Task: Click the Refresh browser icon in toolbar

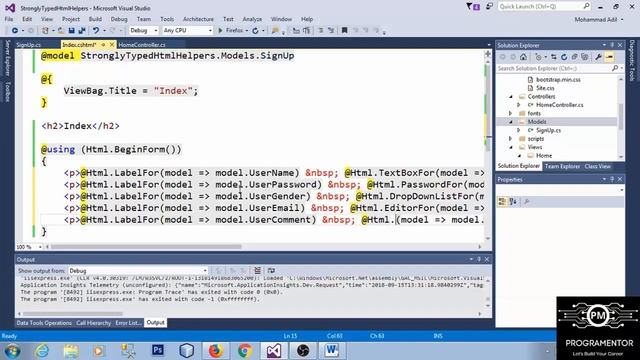Action: pyautogui.click(x=256, y=31)
